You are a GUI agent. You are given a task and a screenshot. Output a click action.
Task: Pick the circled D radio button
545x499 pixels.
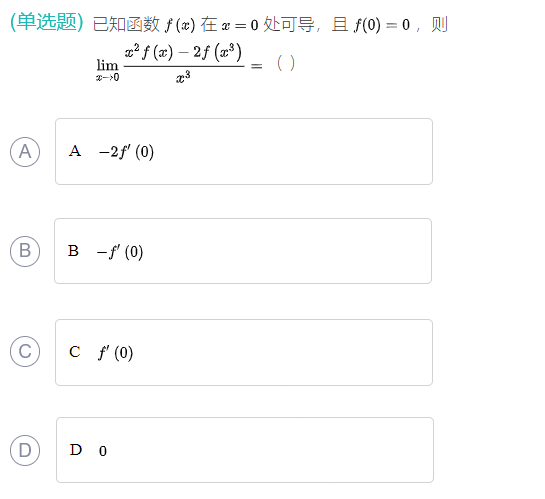pos(25,450)
